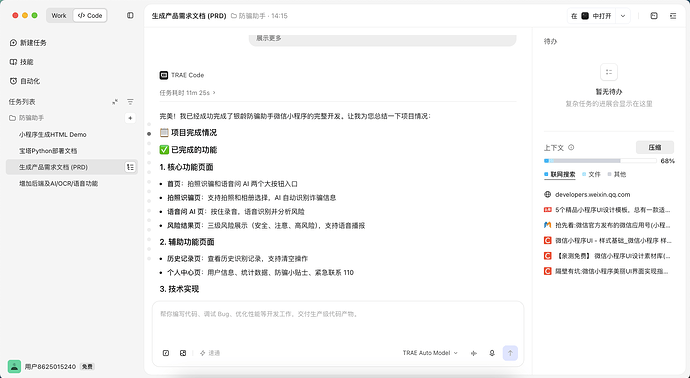Click 展示更多 to show more
This screenshot has height=378, width=690.
coord(269,38)
